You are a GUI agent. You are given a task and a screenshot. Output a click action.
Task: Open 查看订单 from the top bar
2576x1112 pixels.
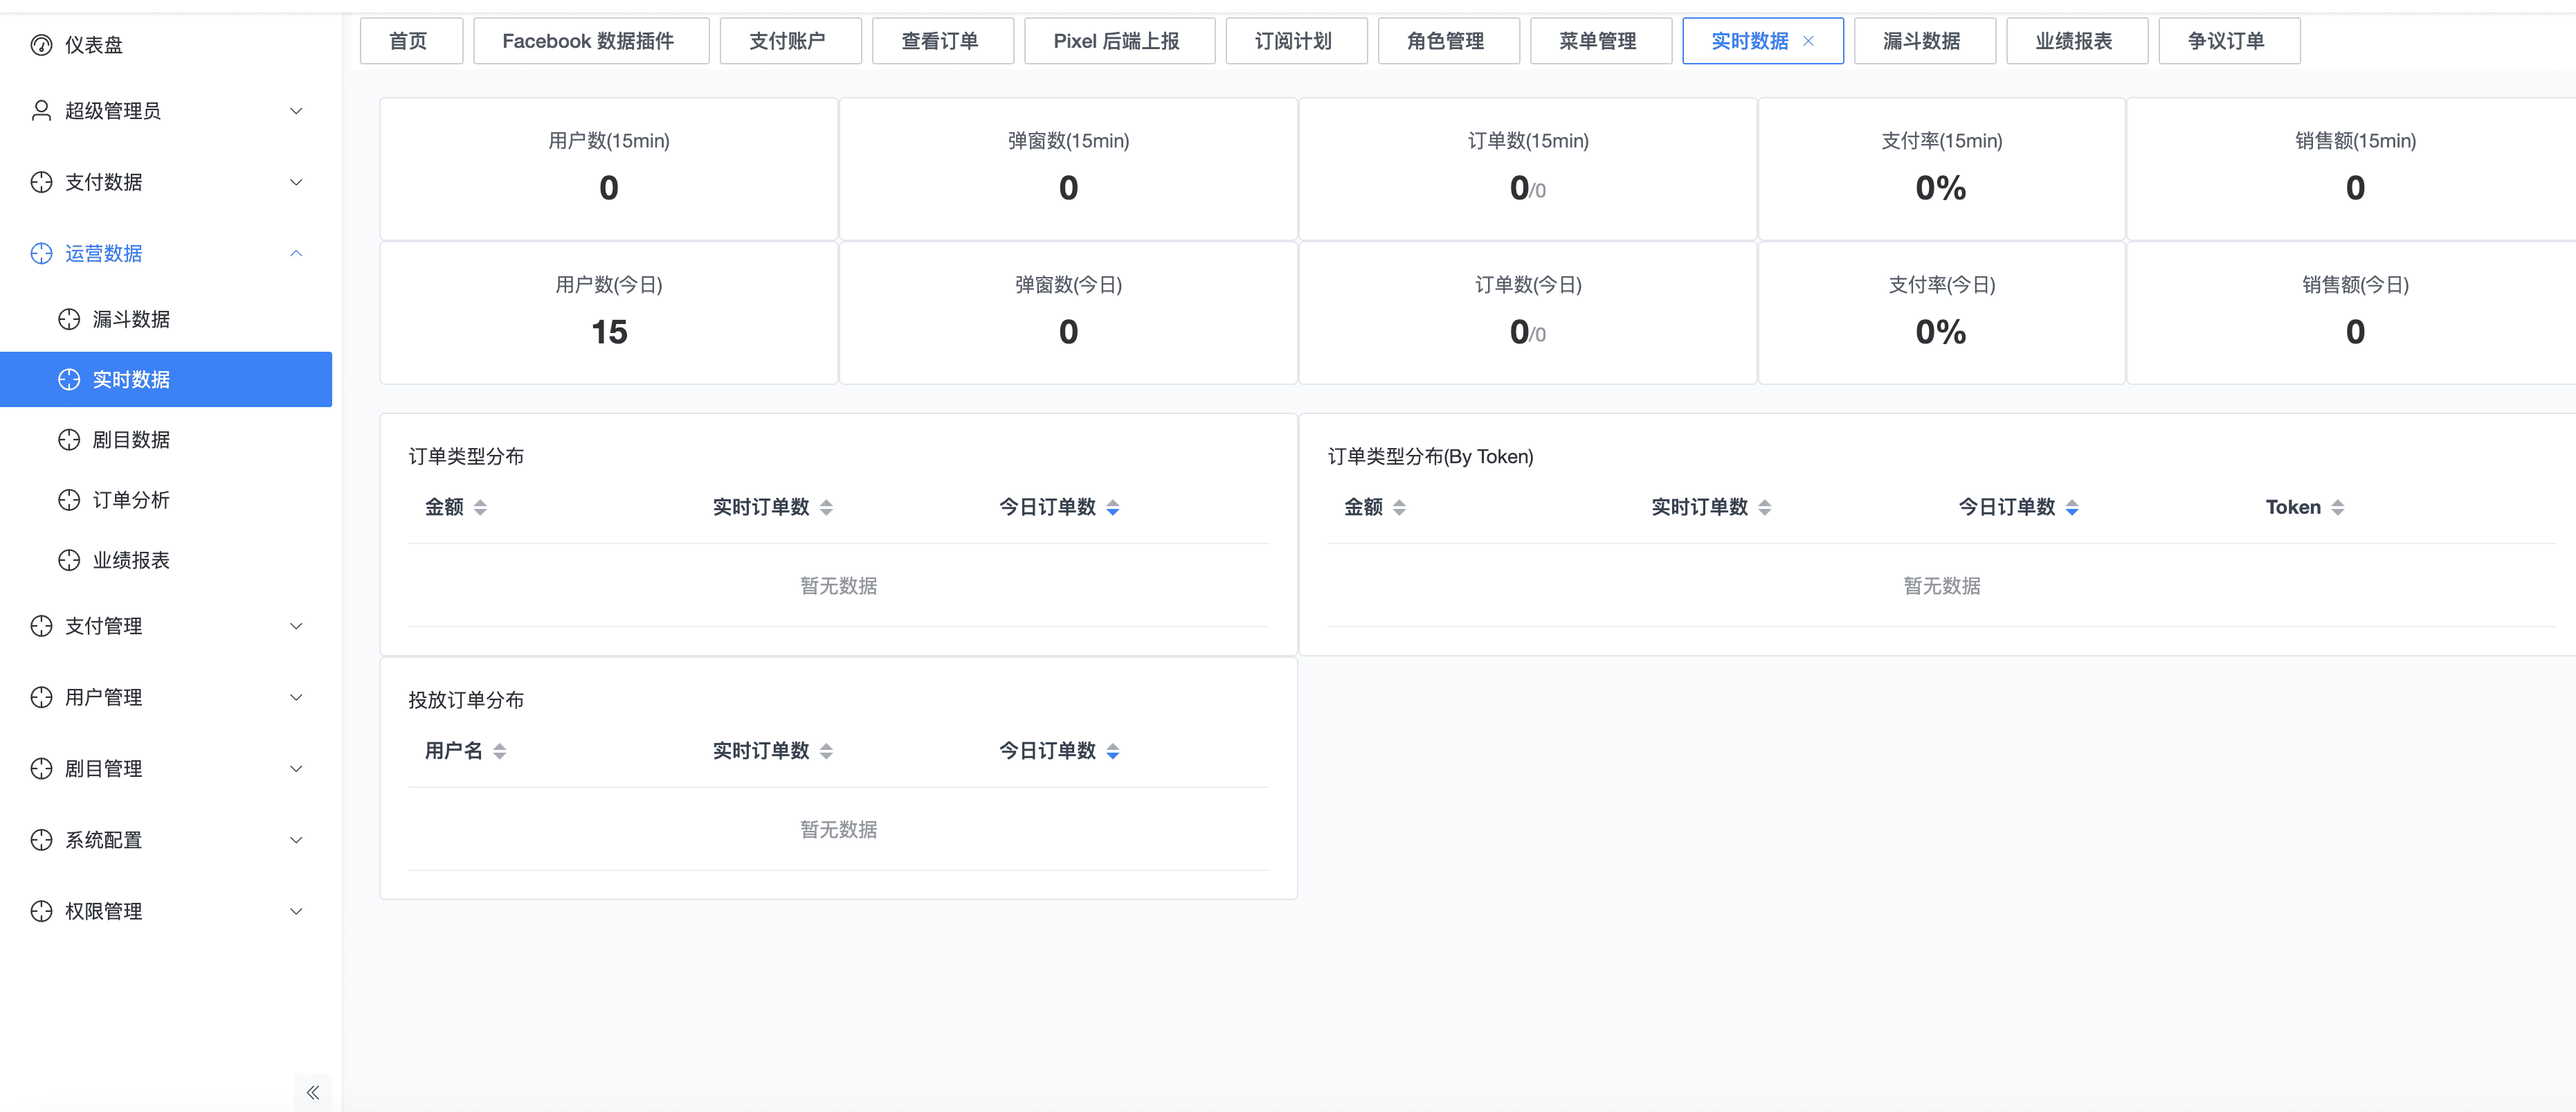942,40
